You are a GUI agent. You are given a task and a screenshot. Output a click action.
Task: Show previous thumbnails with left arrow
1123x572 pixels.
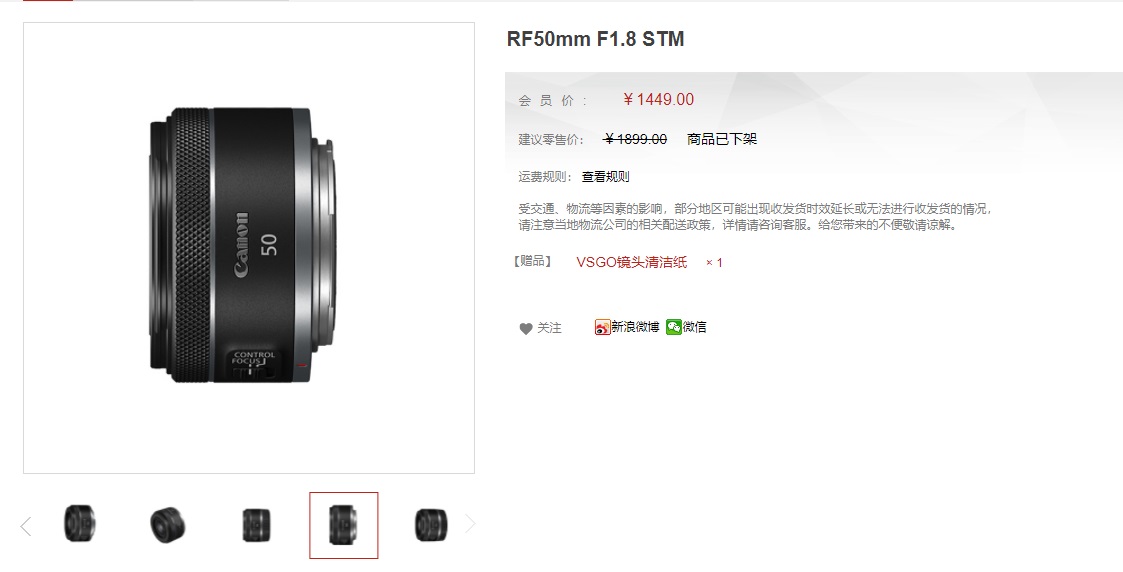pyautogui.click(x=26, y=526)
